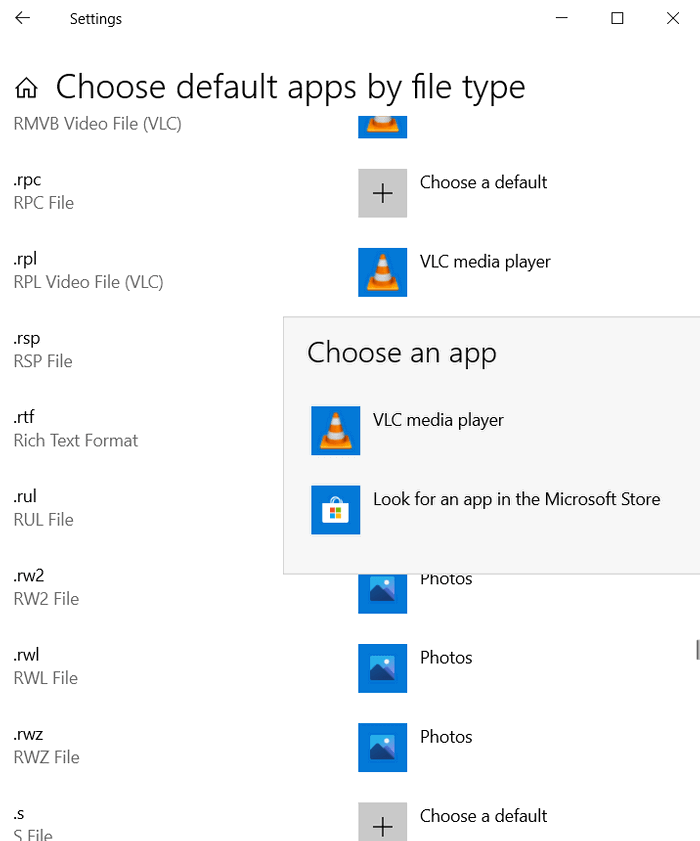Click the '.rwl' extension text
Image resolution: width=700 pixels, height=841 pixels.
tap(26, 654)
